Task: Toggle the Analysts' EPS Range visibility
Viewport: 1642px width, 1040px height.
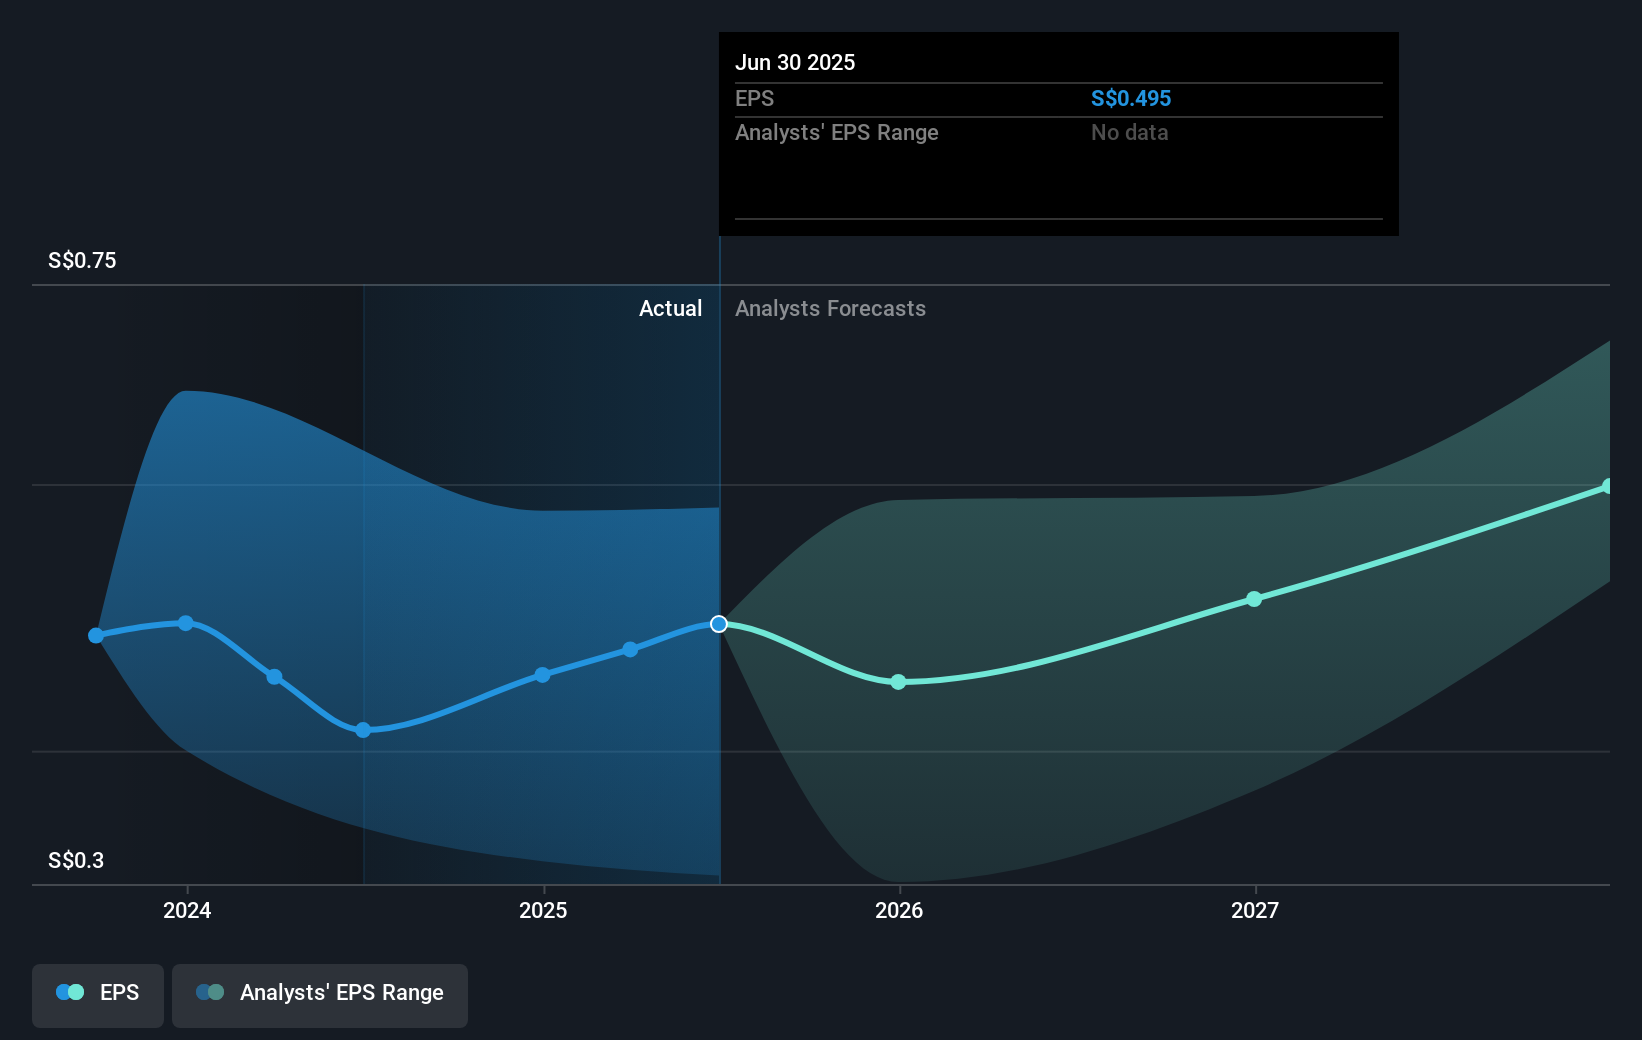Action: [320, 994]
